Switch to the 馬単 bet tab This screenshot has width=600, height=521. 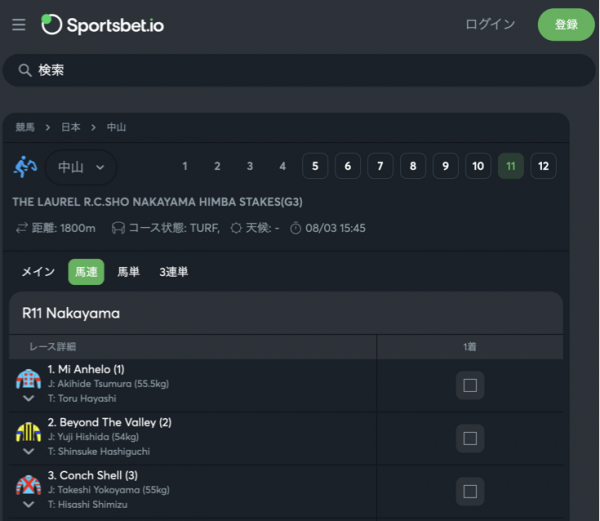128,272
